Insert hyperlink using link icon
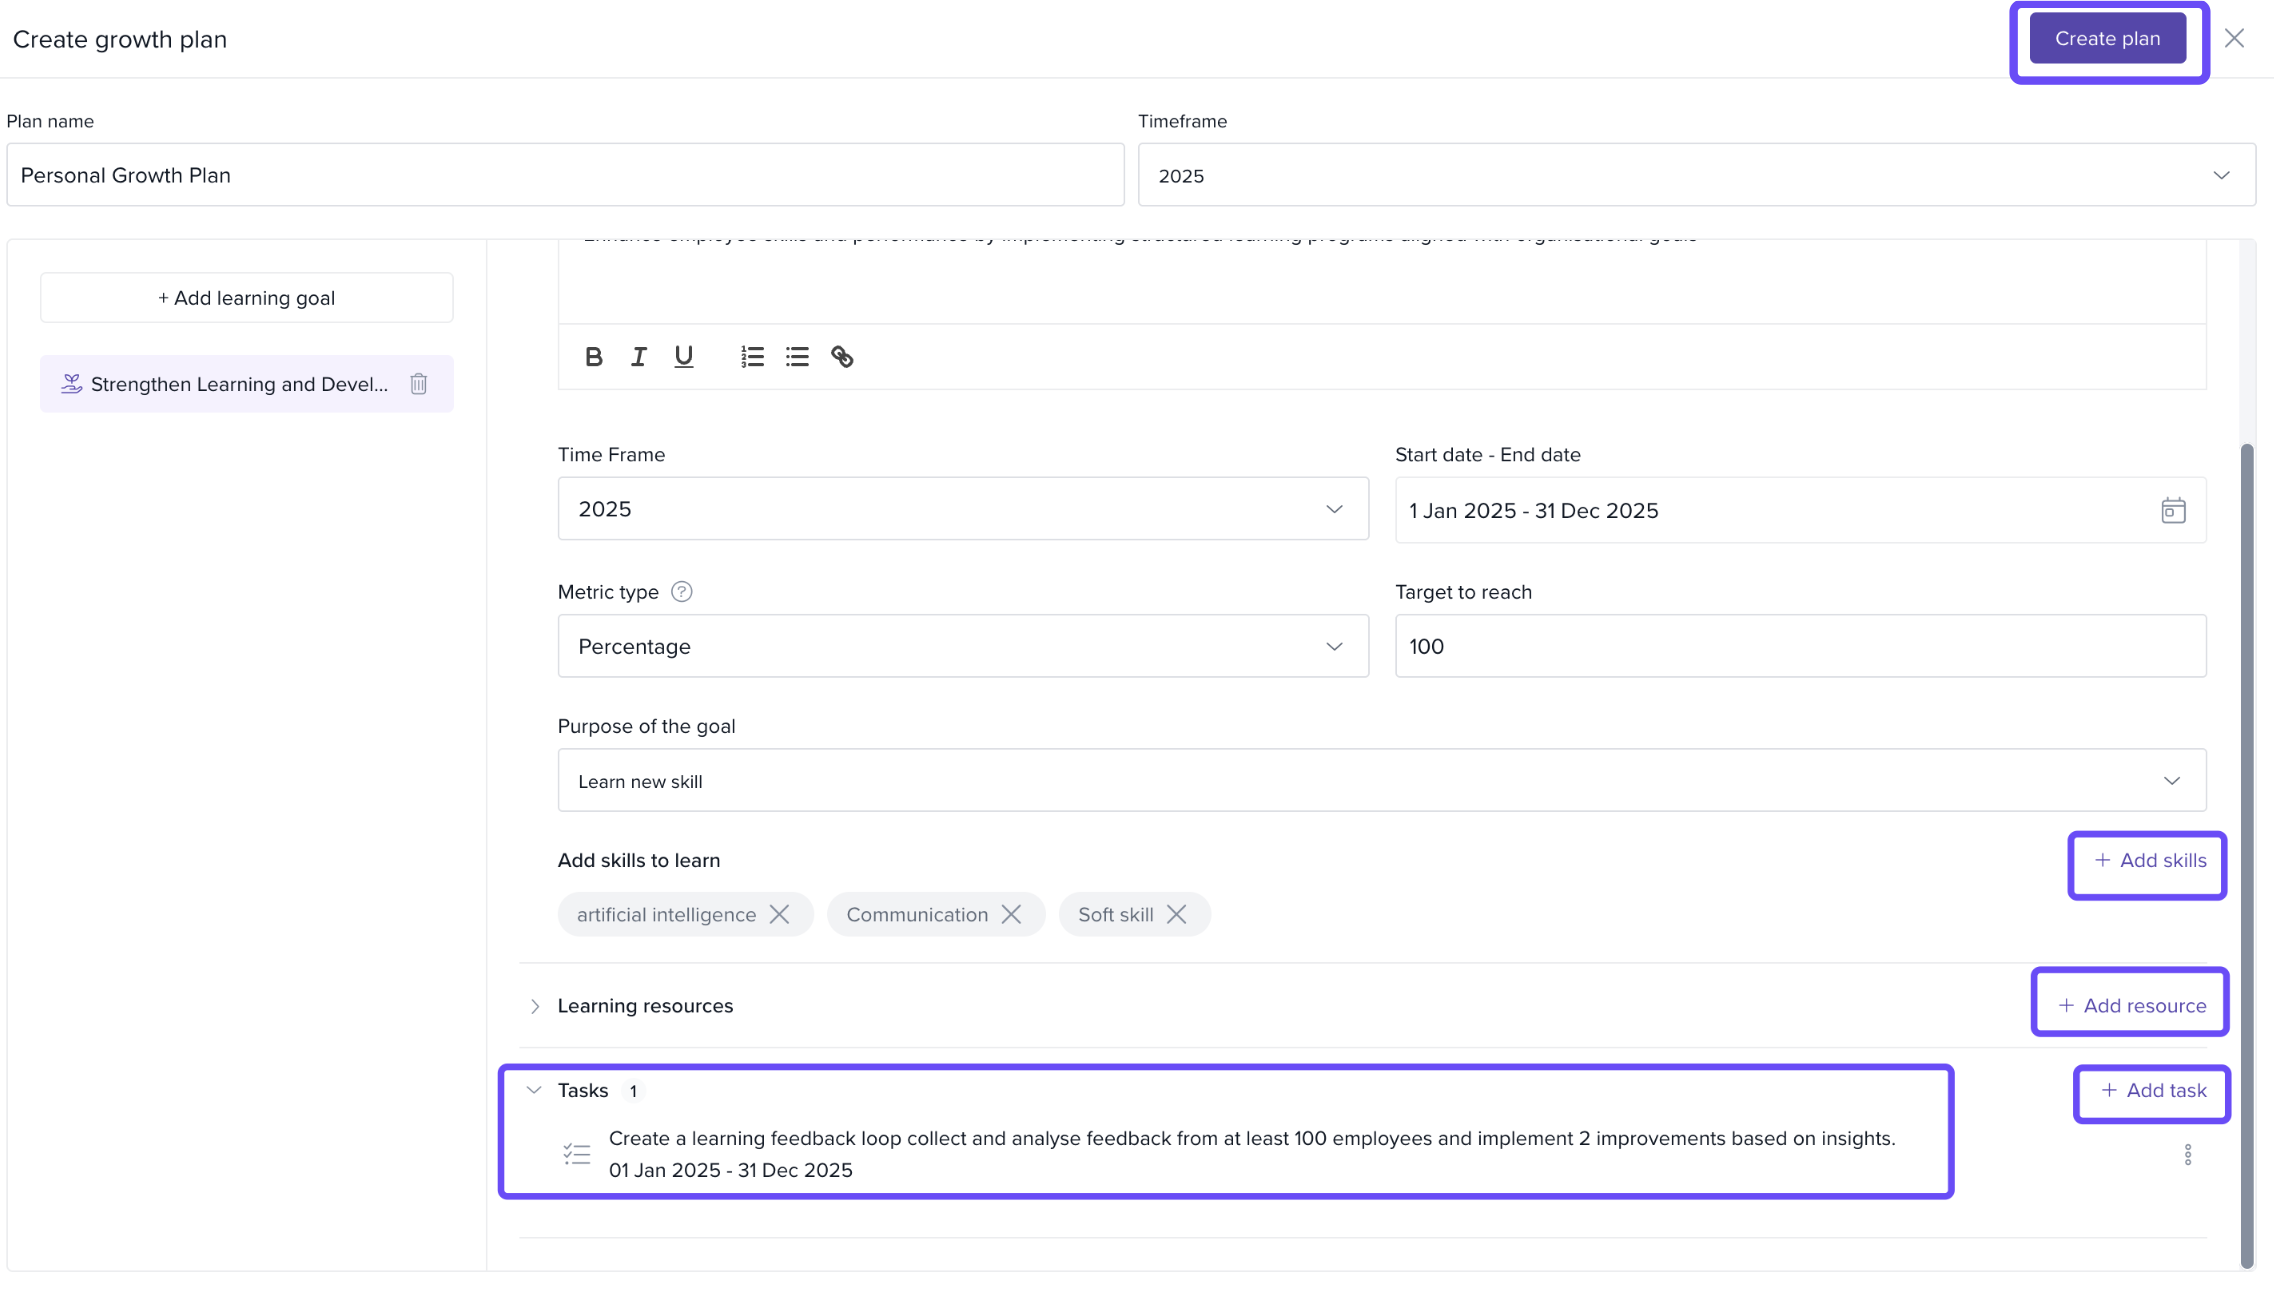The height and width of the screenshot is (1316, 2274). click(842, 357)
